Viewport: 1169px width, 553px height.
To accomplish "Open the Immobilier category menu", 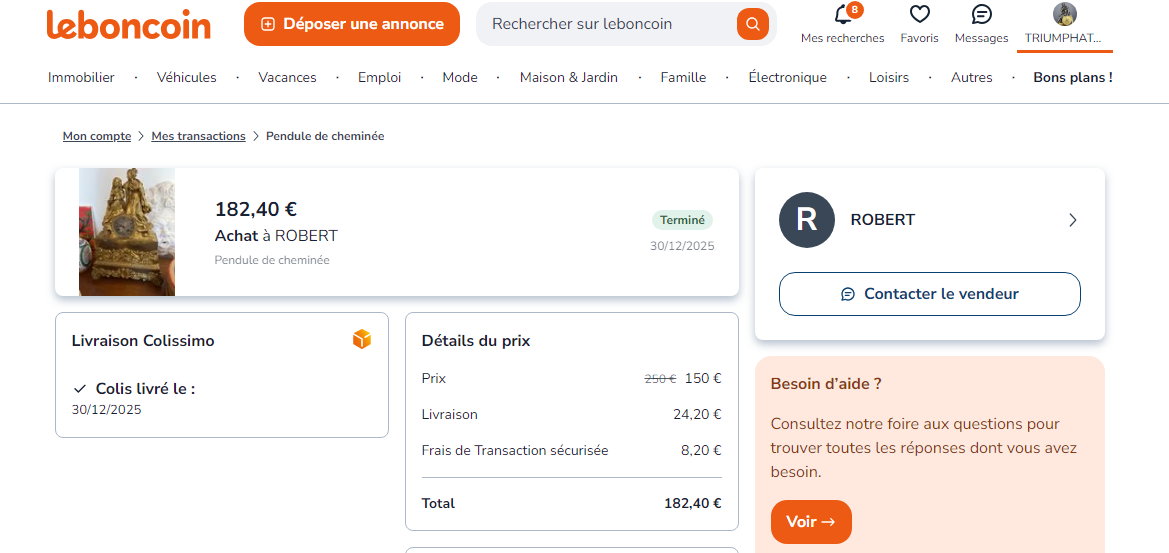I will click(x=81, y=77).
